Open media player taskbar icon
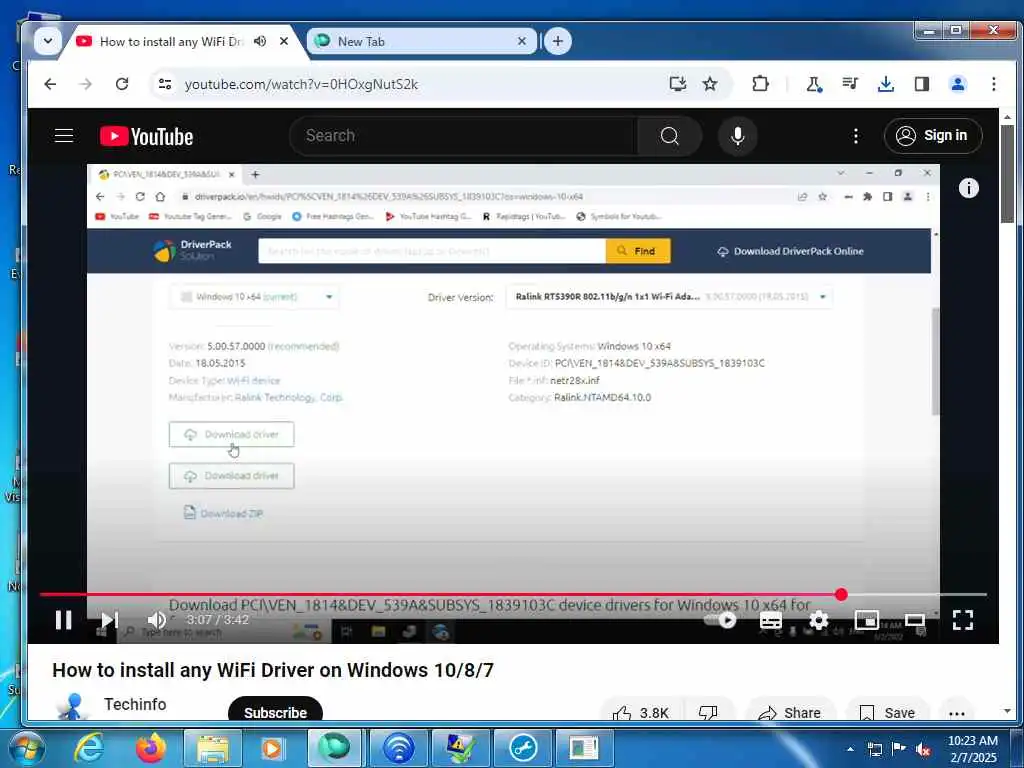Screen dimensions: 1024x768 point(274,748)
